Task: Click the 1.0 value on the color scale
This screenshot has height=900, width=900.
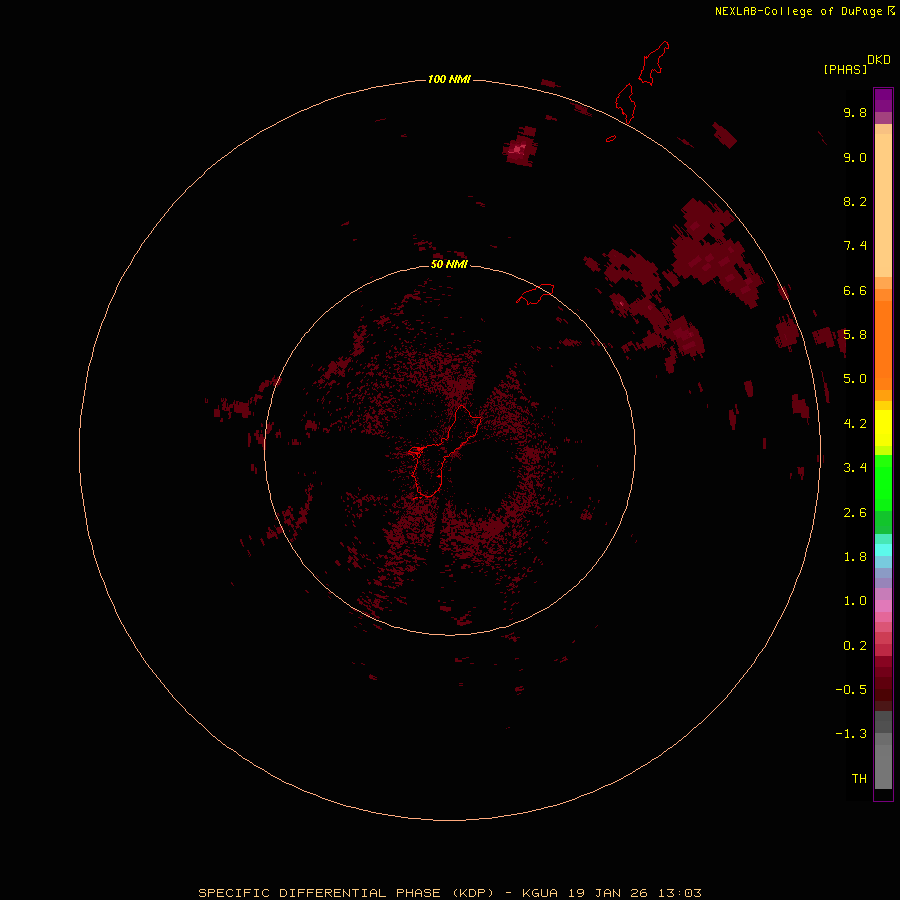Action: pyautogui.click(x=855, y=601)
